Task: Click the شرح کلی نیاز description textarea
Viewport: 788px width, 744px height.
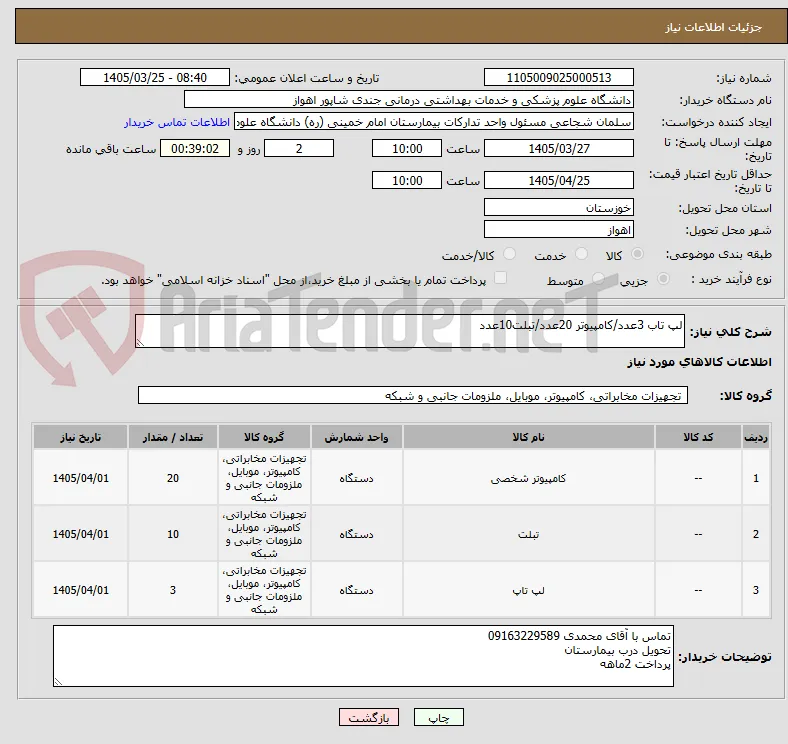Action: pyautogui.click(x=410, y=331)
